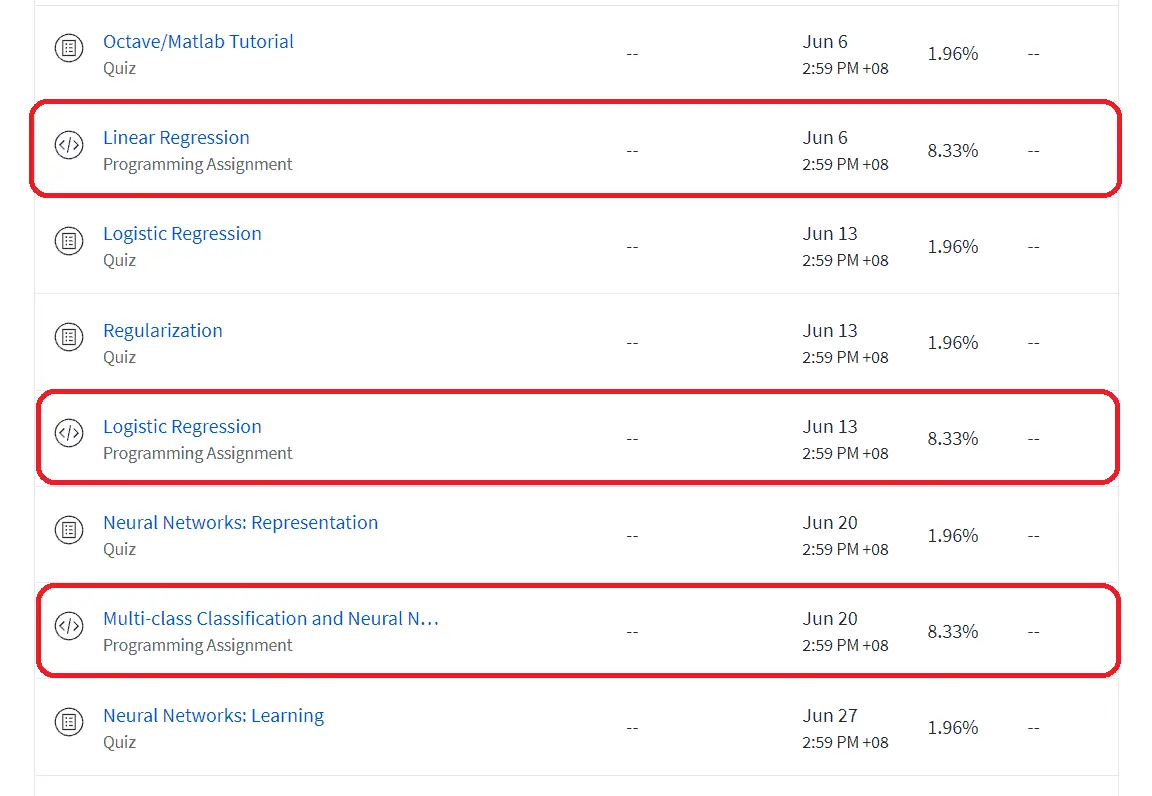Image resolution: width=1152 pixels, height=796 pixels.
Task: Select the code icon for Logistic Regression assignment
Action: point(68,434)
